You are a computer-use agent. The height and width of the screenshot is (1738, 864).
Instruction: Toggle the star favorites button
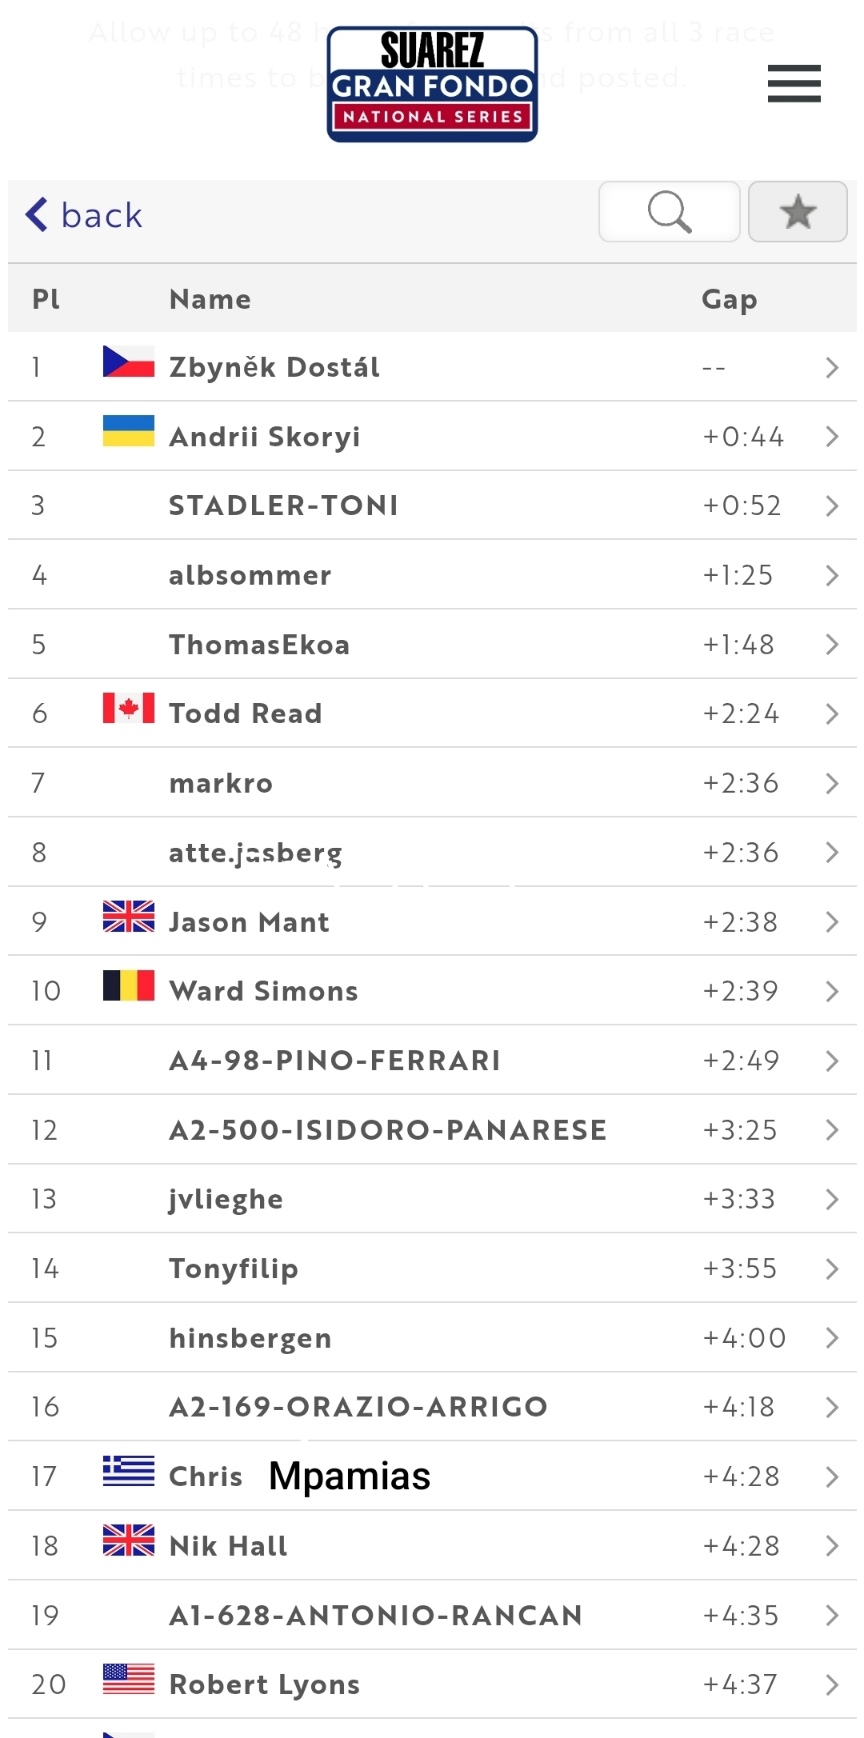point(797,212)
